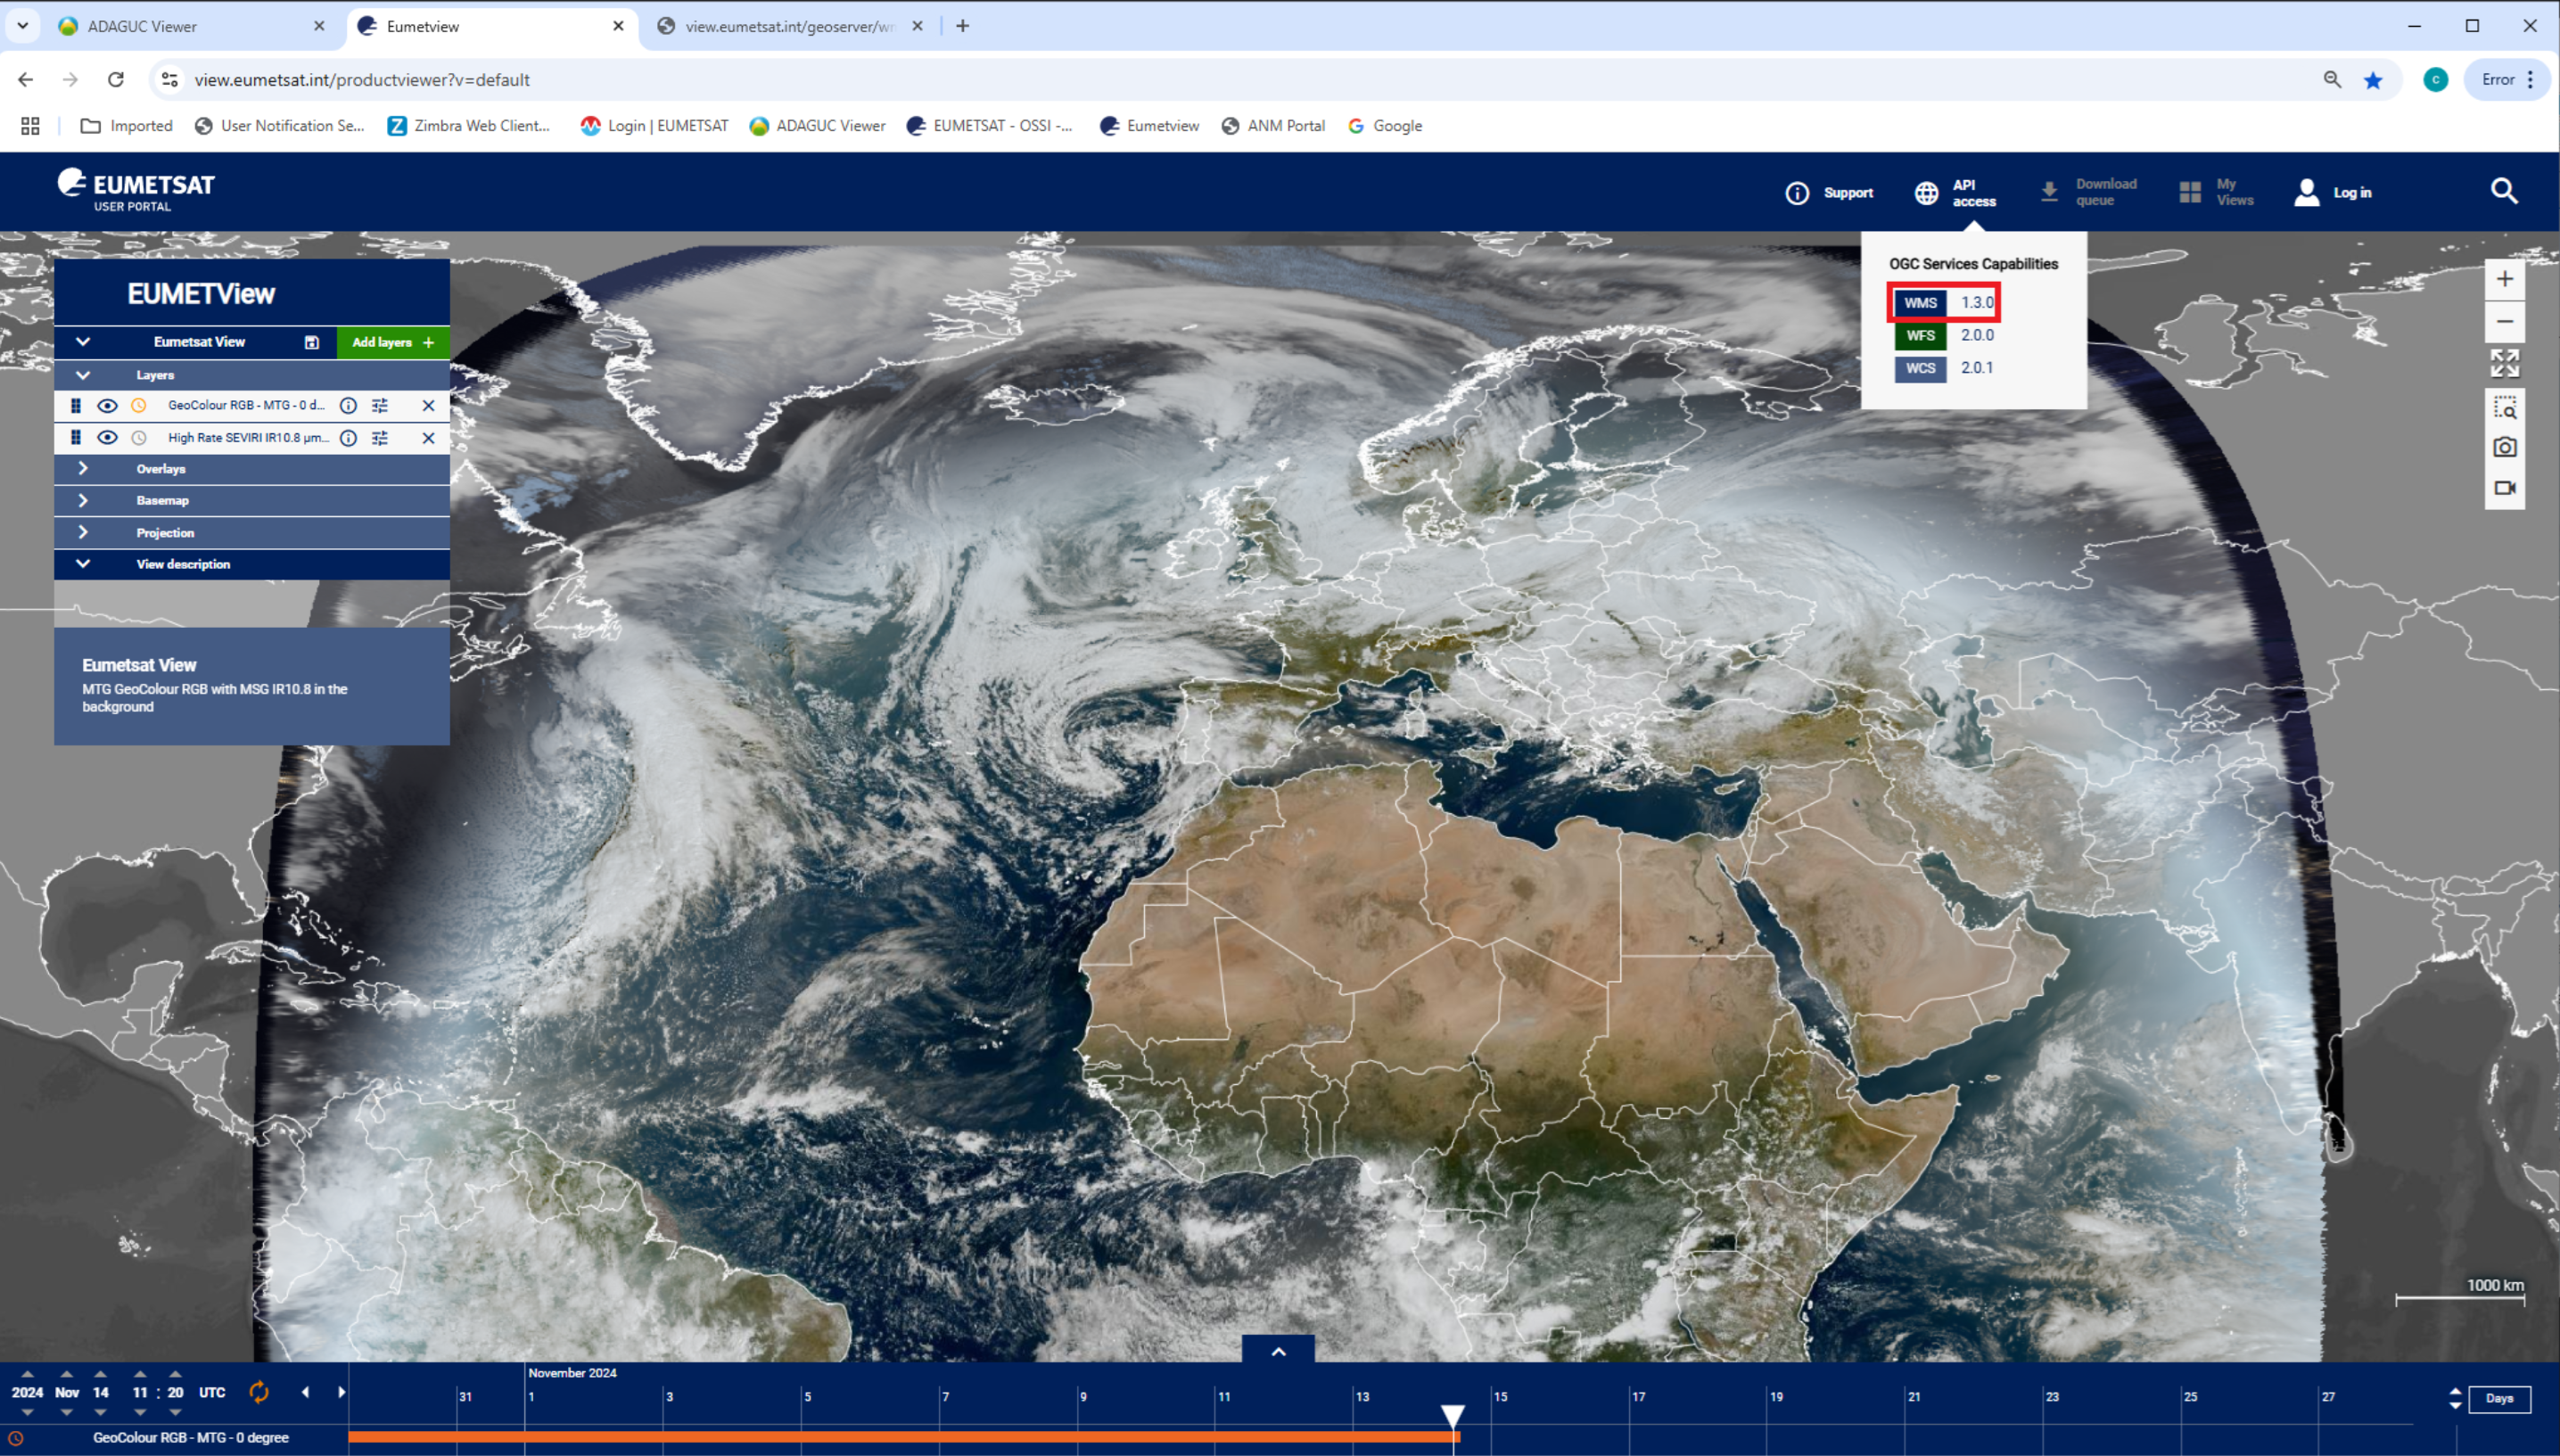The image size is (2560, 1456).
Task: Toggle the grey clock on High Rate SEVIRI layer
Action: 139,438
